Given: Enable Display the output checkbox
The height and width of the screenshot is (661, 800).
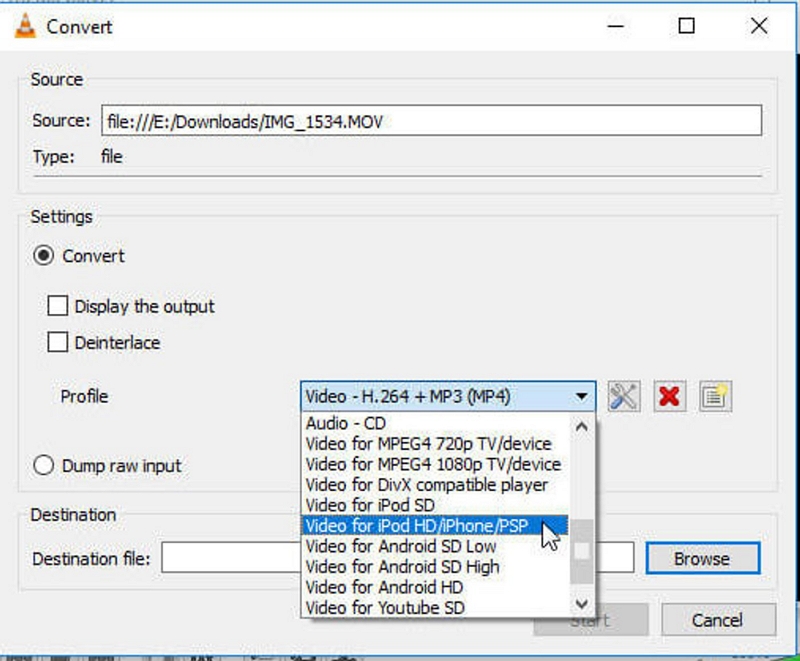Looking at the screenshot, I should pyautogui.click(x=57, y=306).
